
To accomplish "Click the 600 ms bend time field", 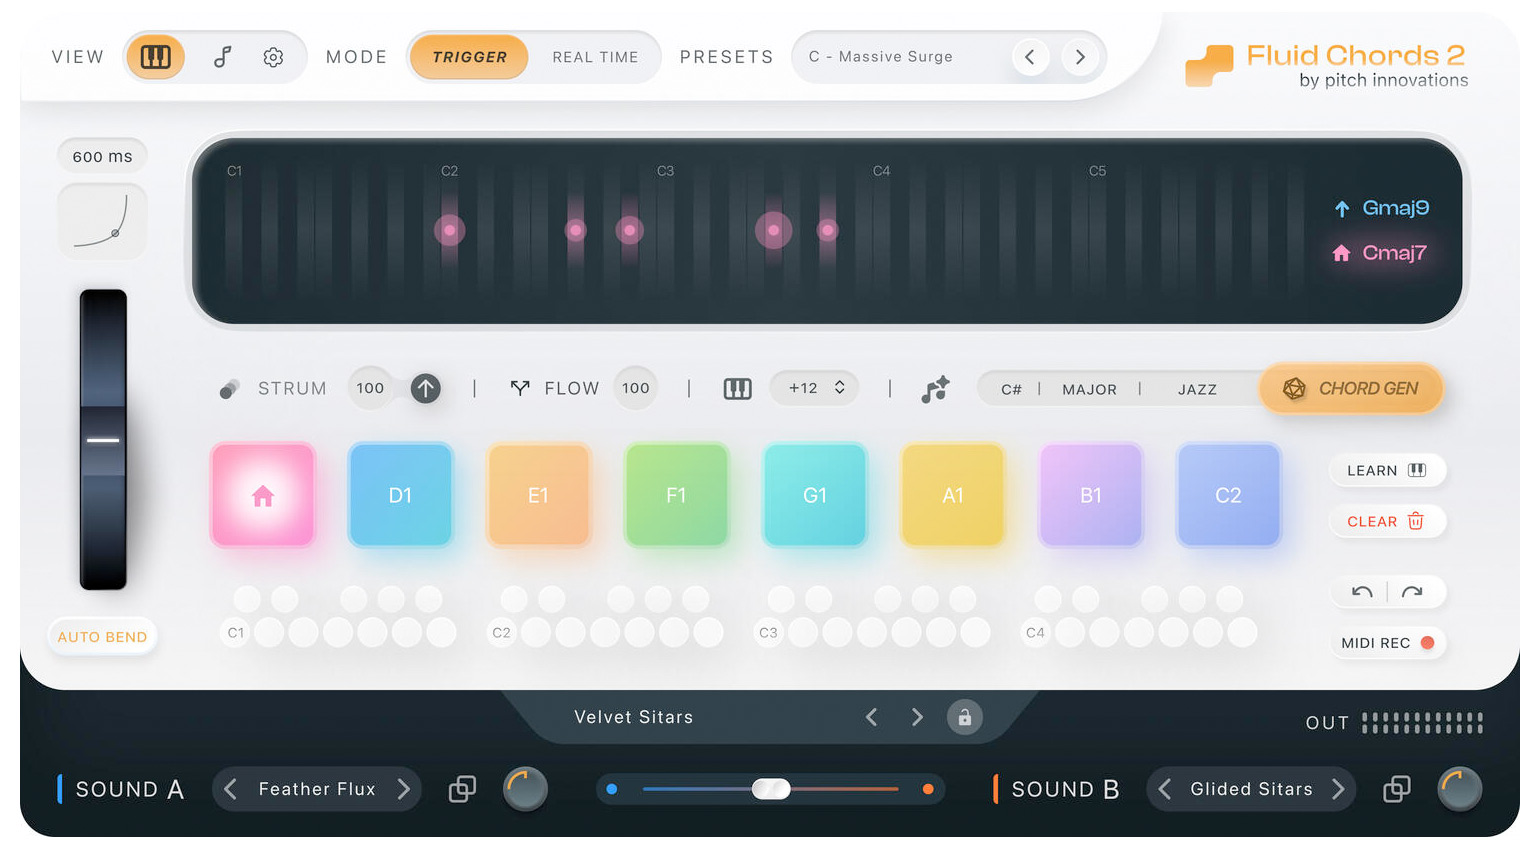I will pyautogui.click(x=102, y=156).
